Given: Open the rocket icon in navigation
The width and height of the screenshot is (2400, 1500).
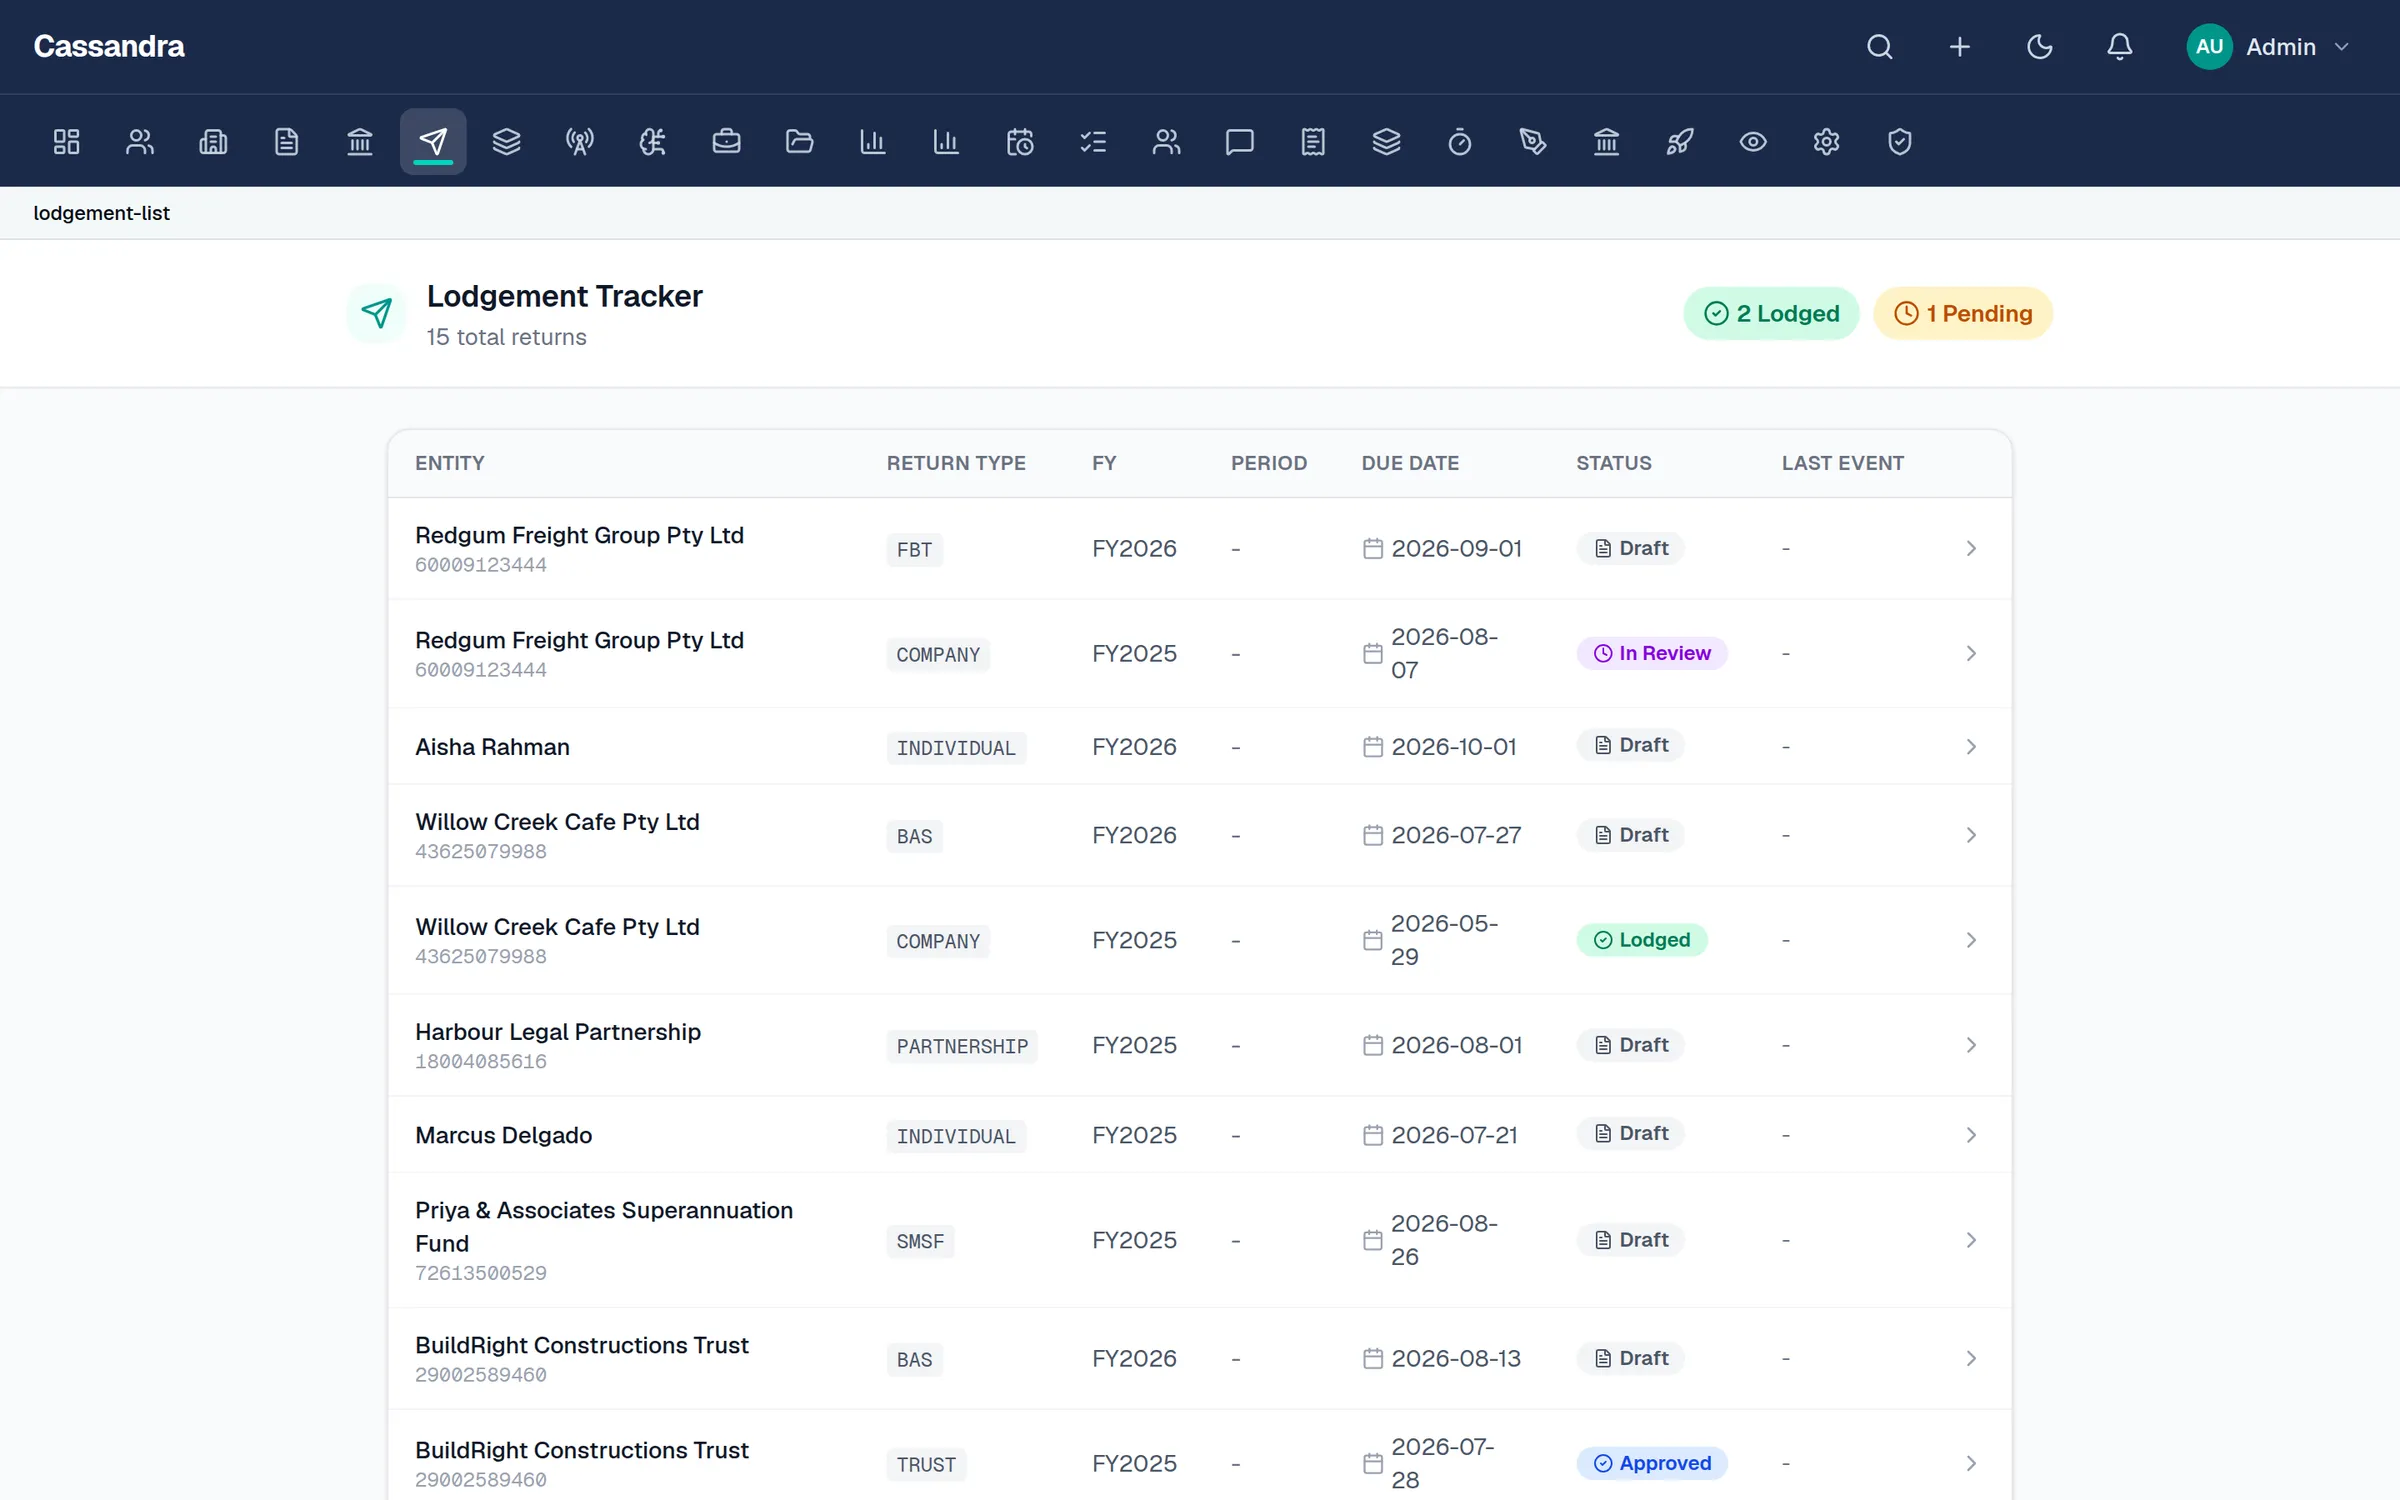Looking at the screenshot, I should 1680,142.
